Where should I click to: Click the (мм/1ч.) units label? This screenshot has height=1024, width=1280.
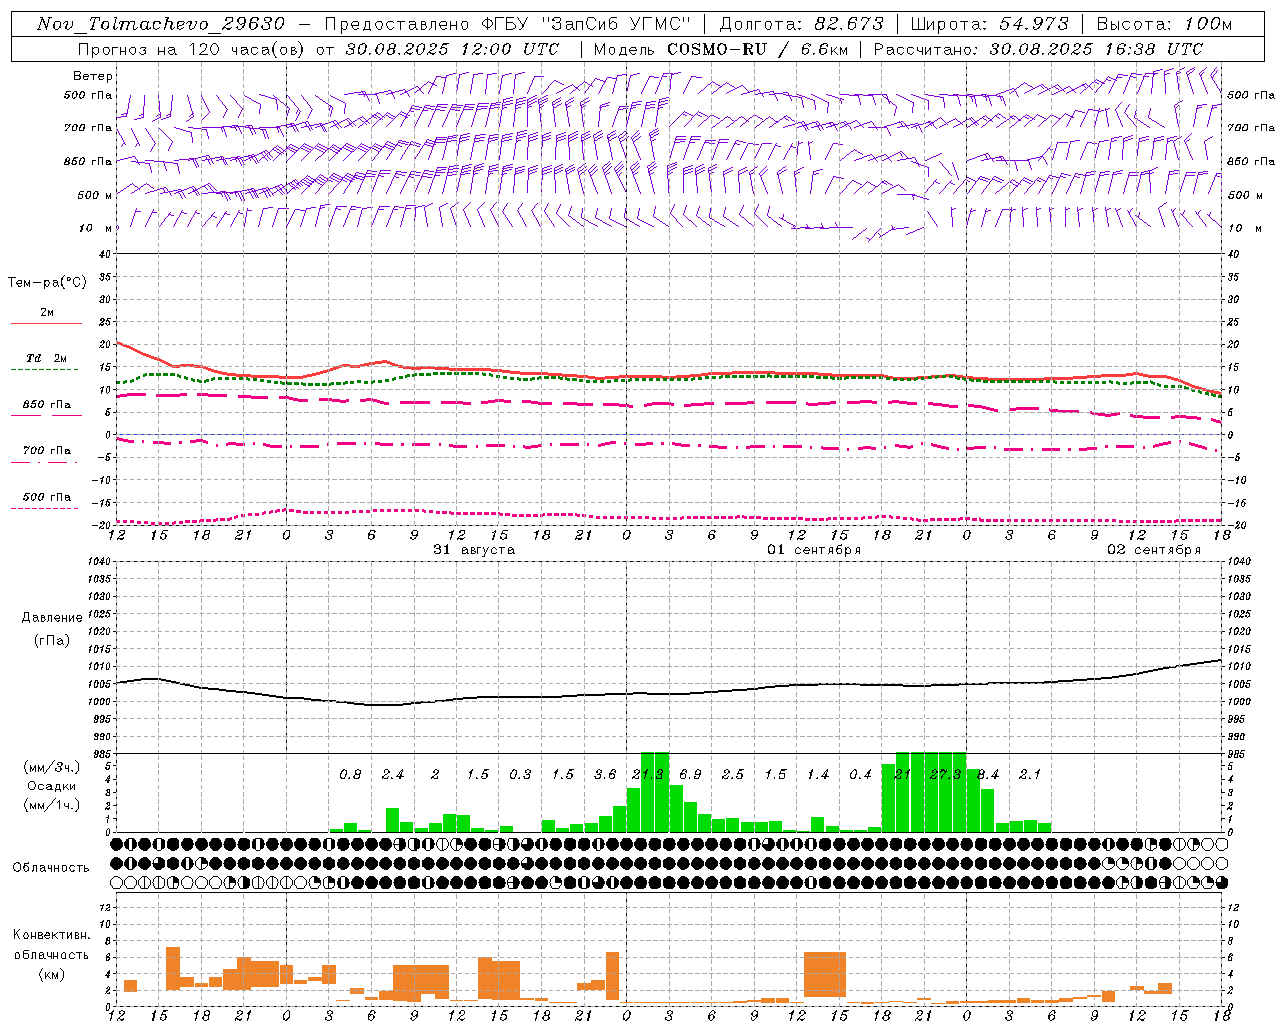pos(50,805)
